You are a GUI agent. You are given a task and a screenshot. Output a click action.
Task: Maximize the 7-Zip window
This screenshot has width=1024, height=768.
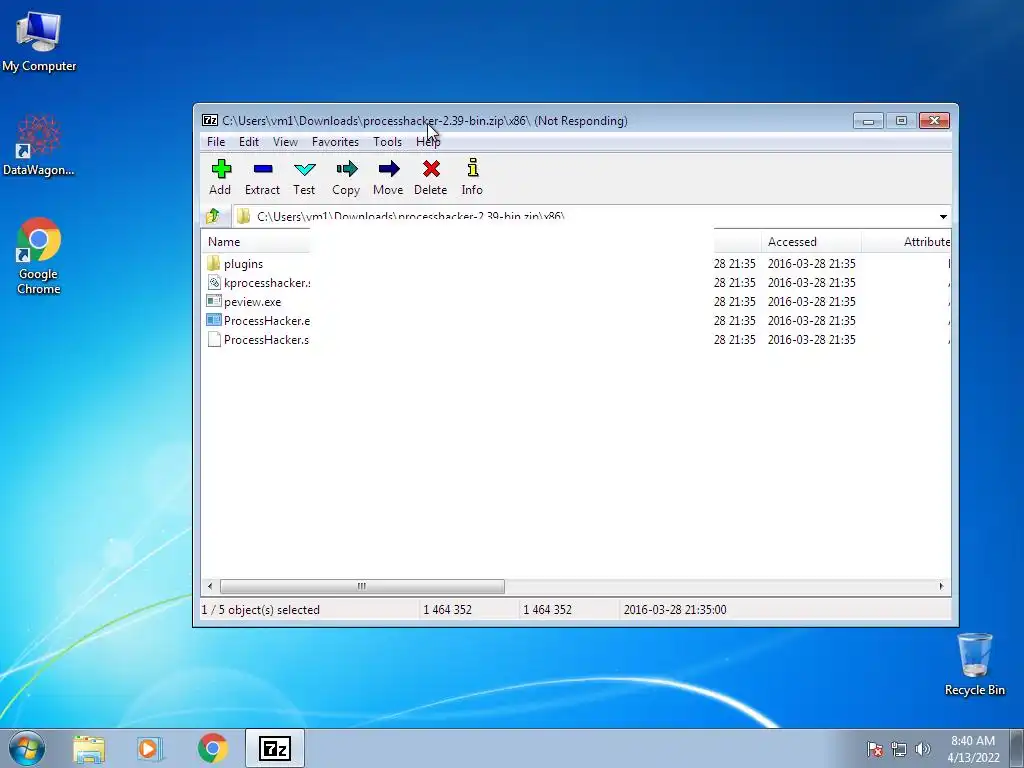pos(901,121)
